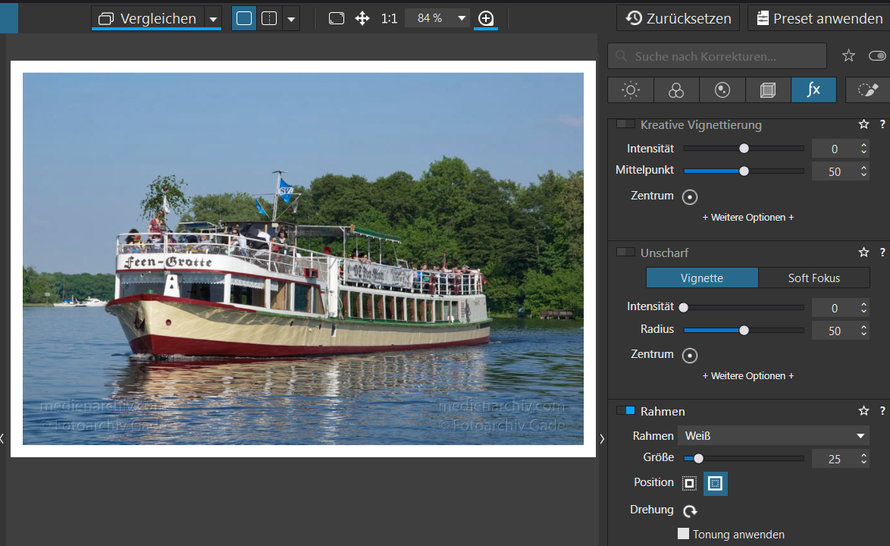Select the fx effects tab
The height and width of the screenshot is (546, 890).
point(813,90)
